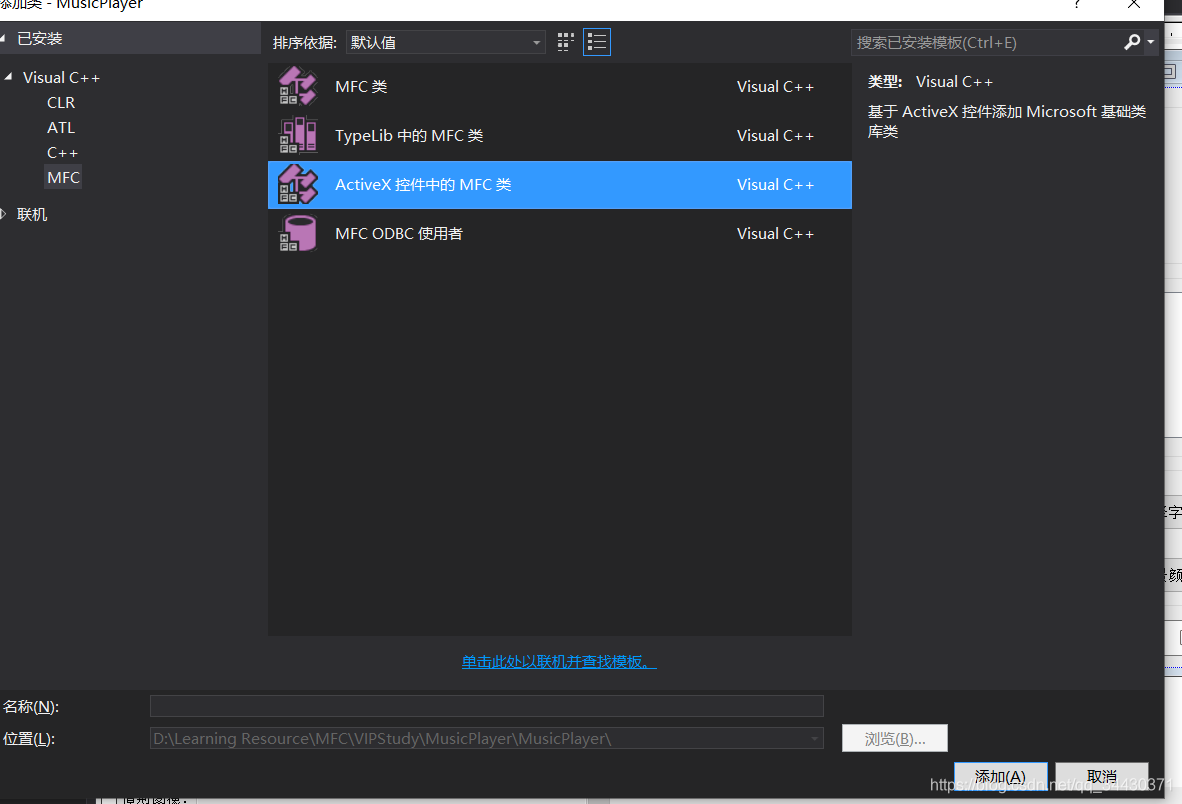Collapse the Visual C++ tree node

[x=8, y=77]
